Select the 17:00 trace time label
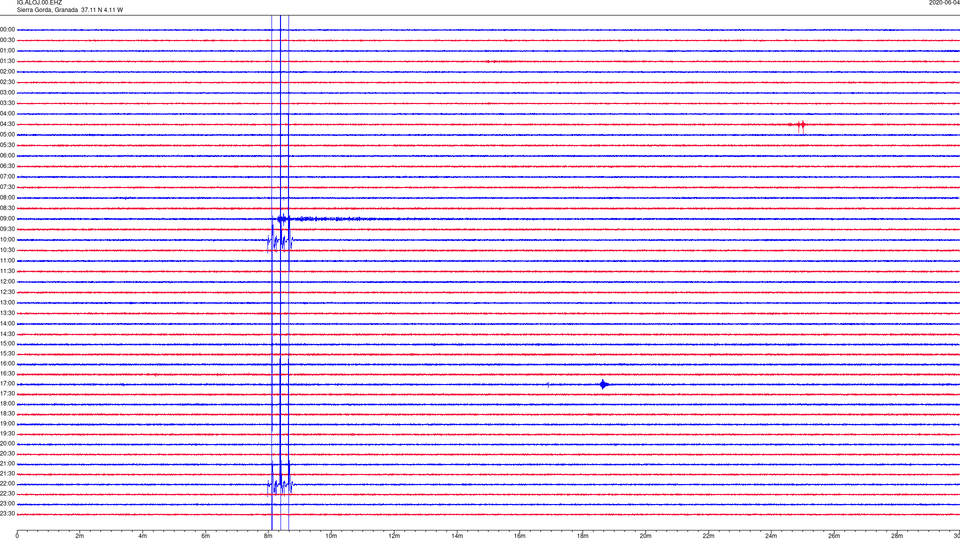Image resolution: width=960 pixels, height=540 pixels. (8, 384)
